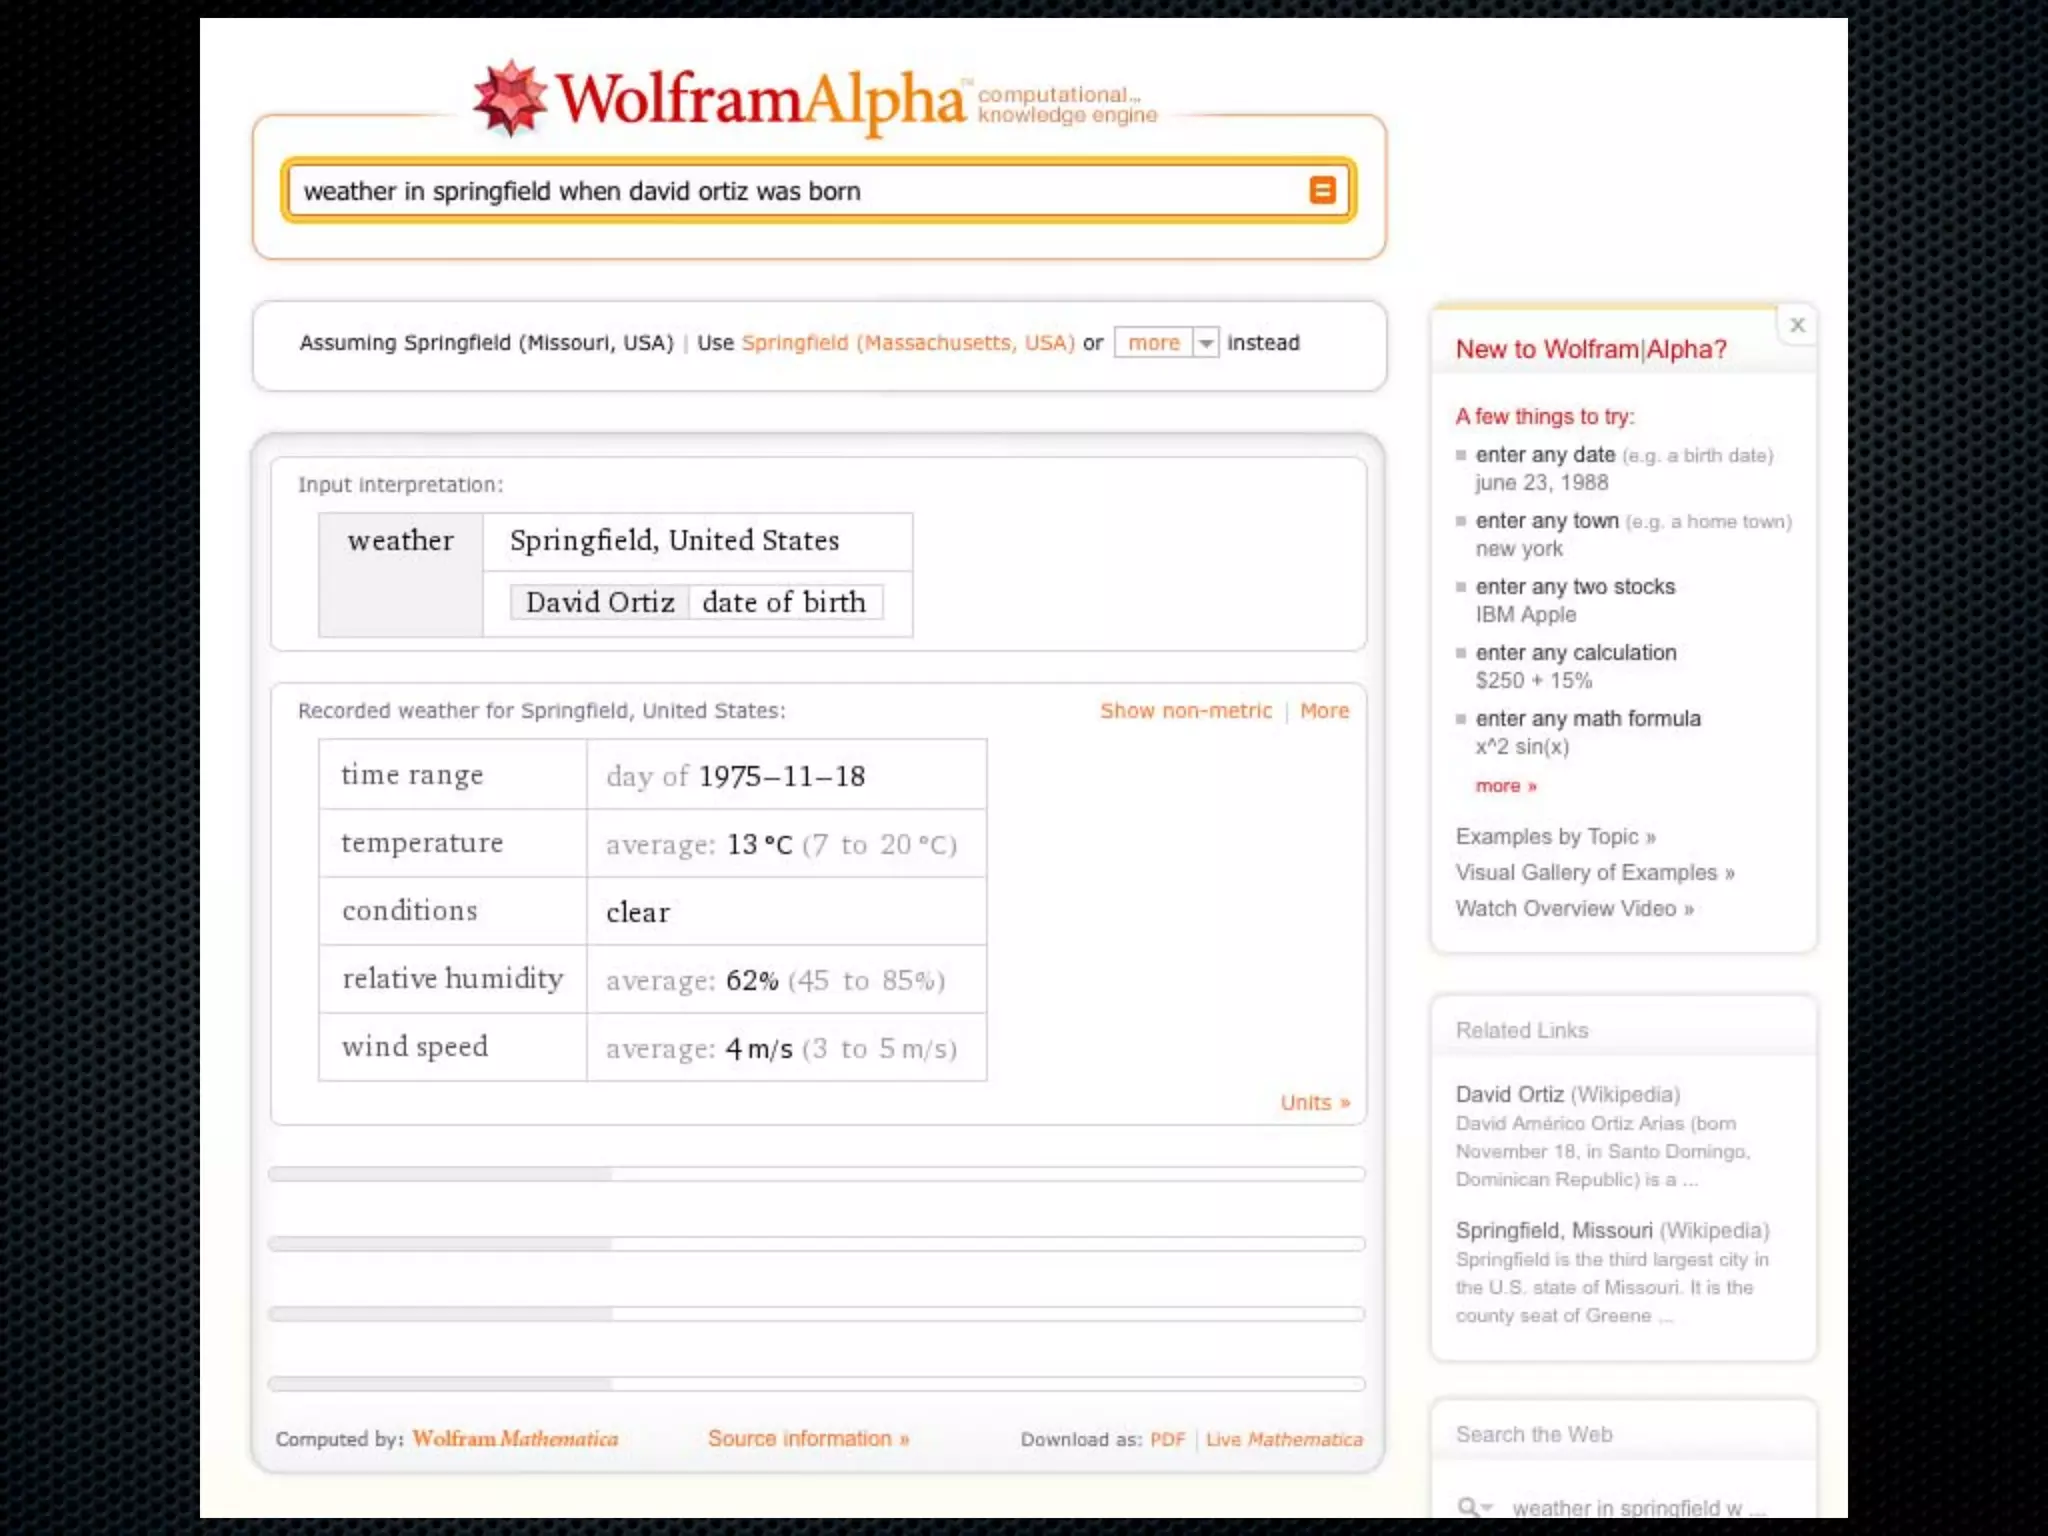Use Springfield (Massachusetts, USA) instead
Viewport: 2048px width, 1536px height.
pos(908,343)
